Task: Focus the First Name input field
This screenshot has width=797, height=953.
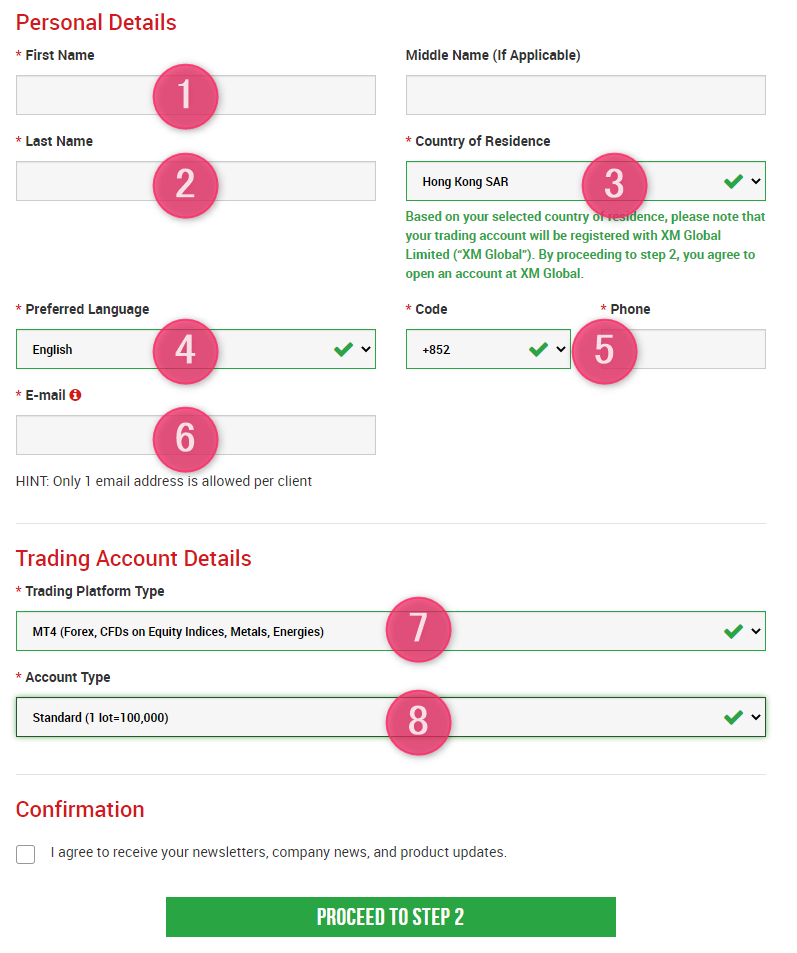Action: [196, 95]
